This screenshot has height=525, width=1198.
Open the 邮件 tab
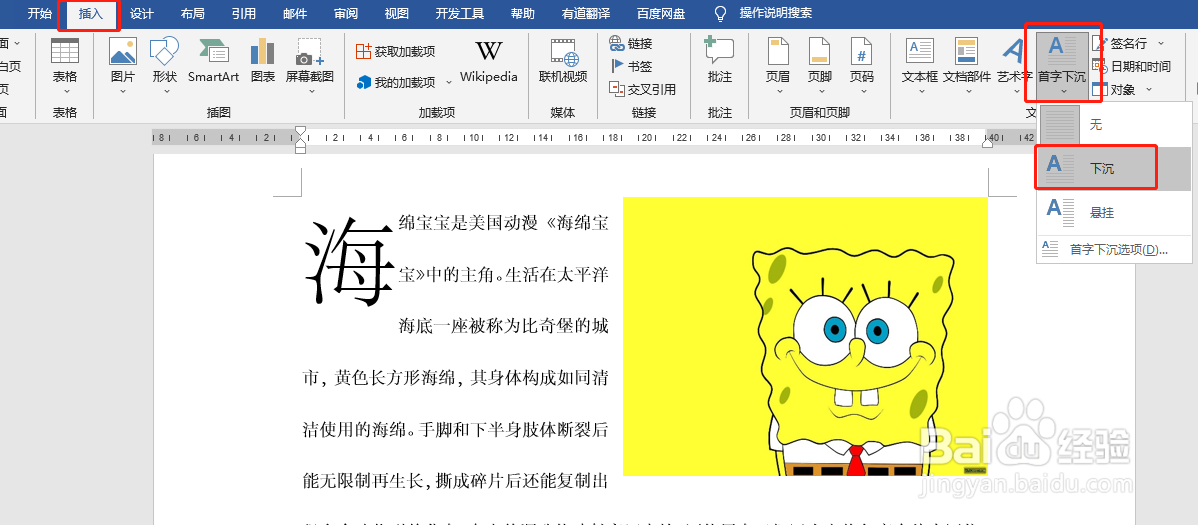pos(295,14)
